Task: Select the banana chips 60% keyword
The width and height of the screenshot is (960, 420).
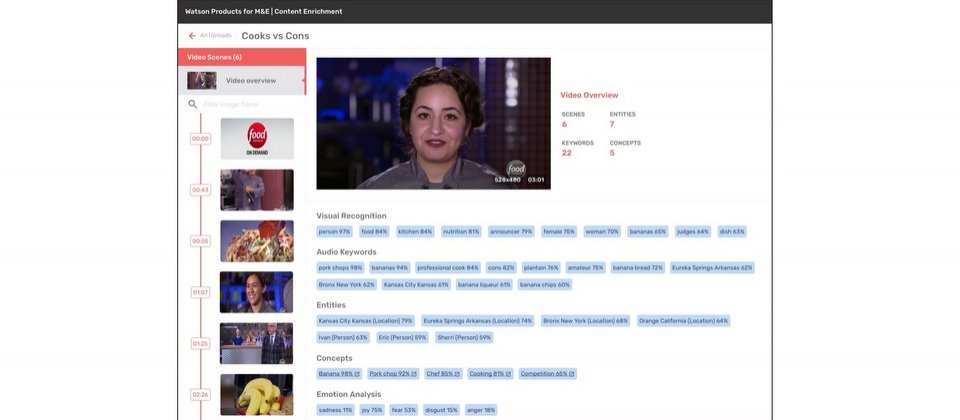Action: pos(545,285)
